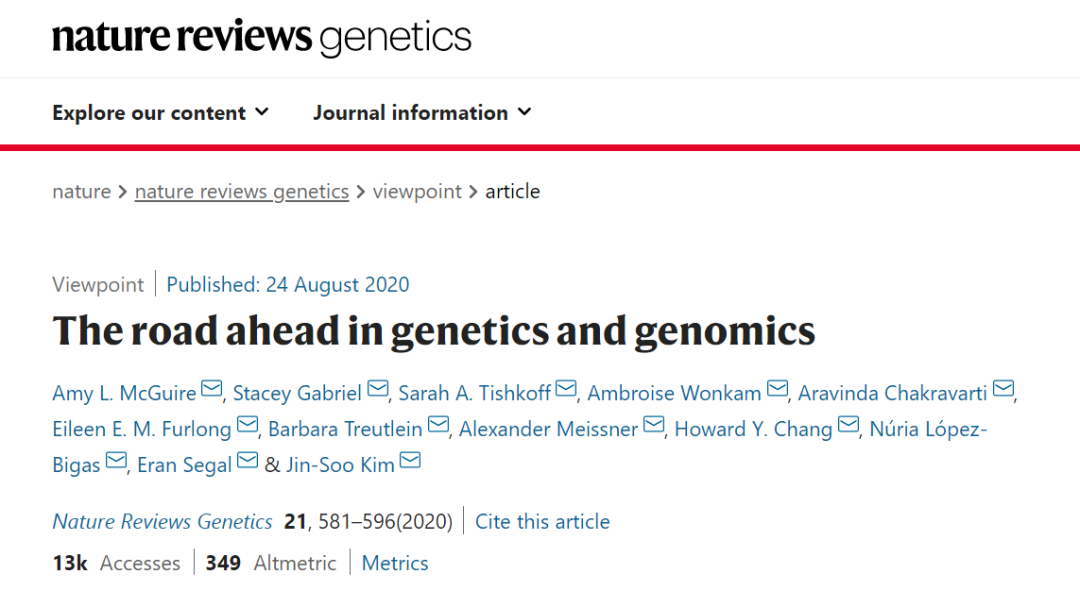
Task: Click the envelope icon next to Howard Y. Chang
Action: point(848,426)
